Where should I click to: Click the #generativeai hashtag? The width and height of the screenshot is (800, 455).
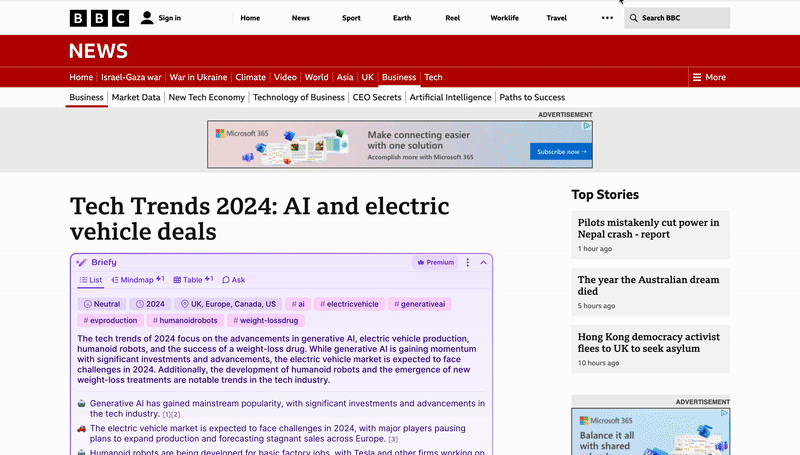click(x=419, y=304)
